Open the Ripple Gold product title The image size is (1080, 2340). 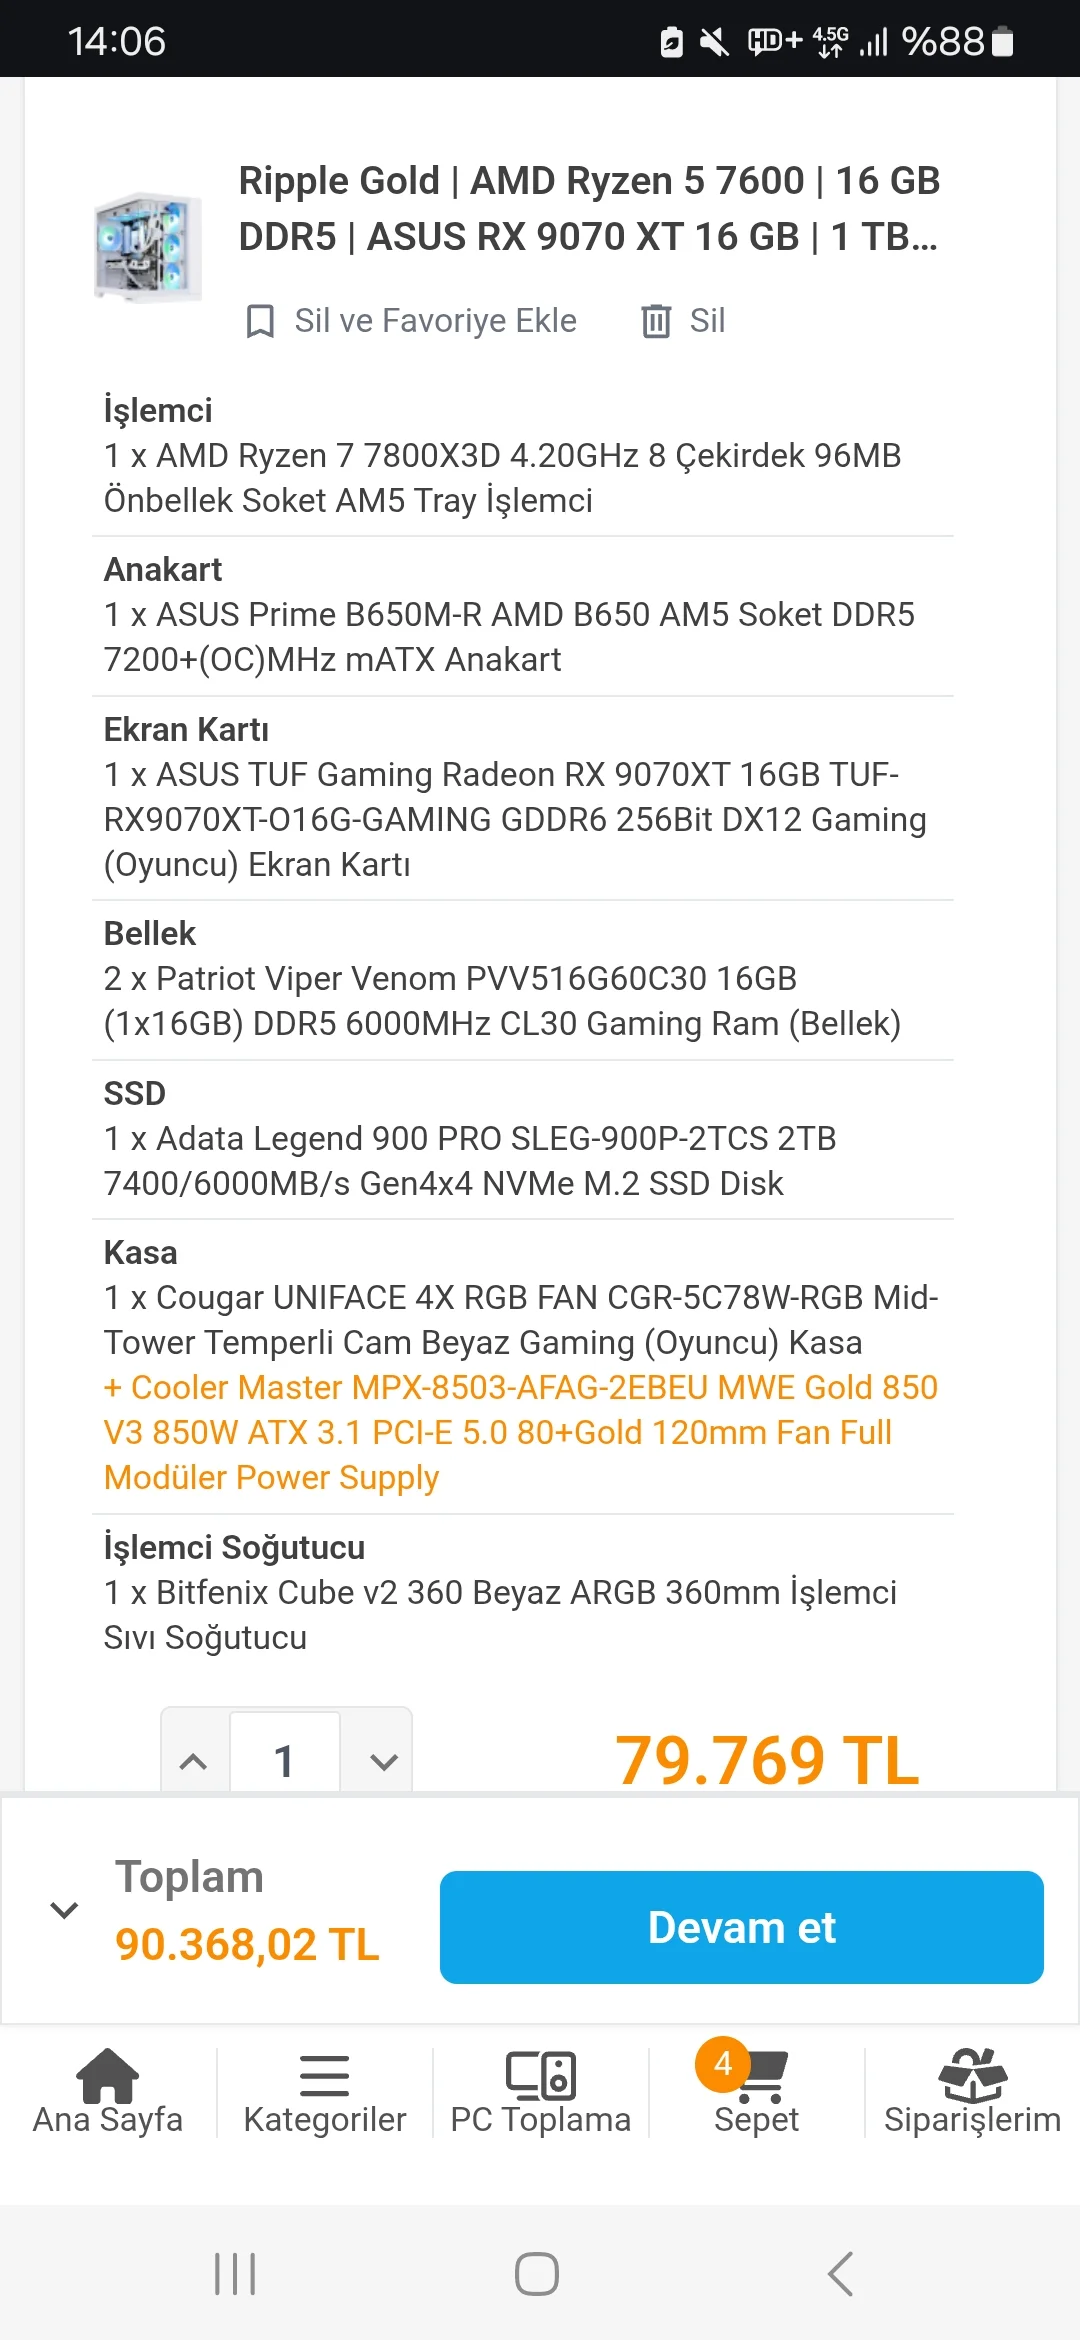pyautogui.click(x=589, y=209)
